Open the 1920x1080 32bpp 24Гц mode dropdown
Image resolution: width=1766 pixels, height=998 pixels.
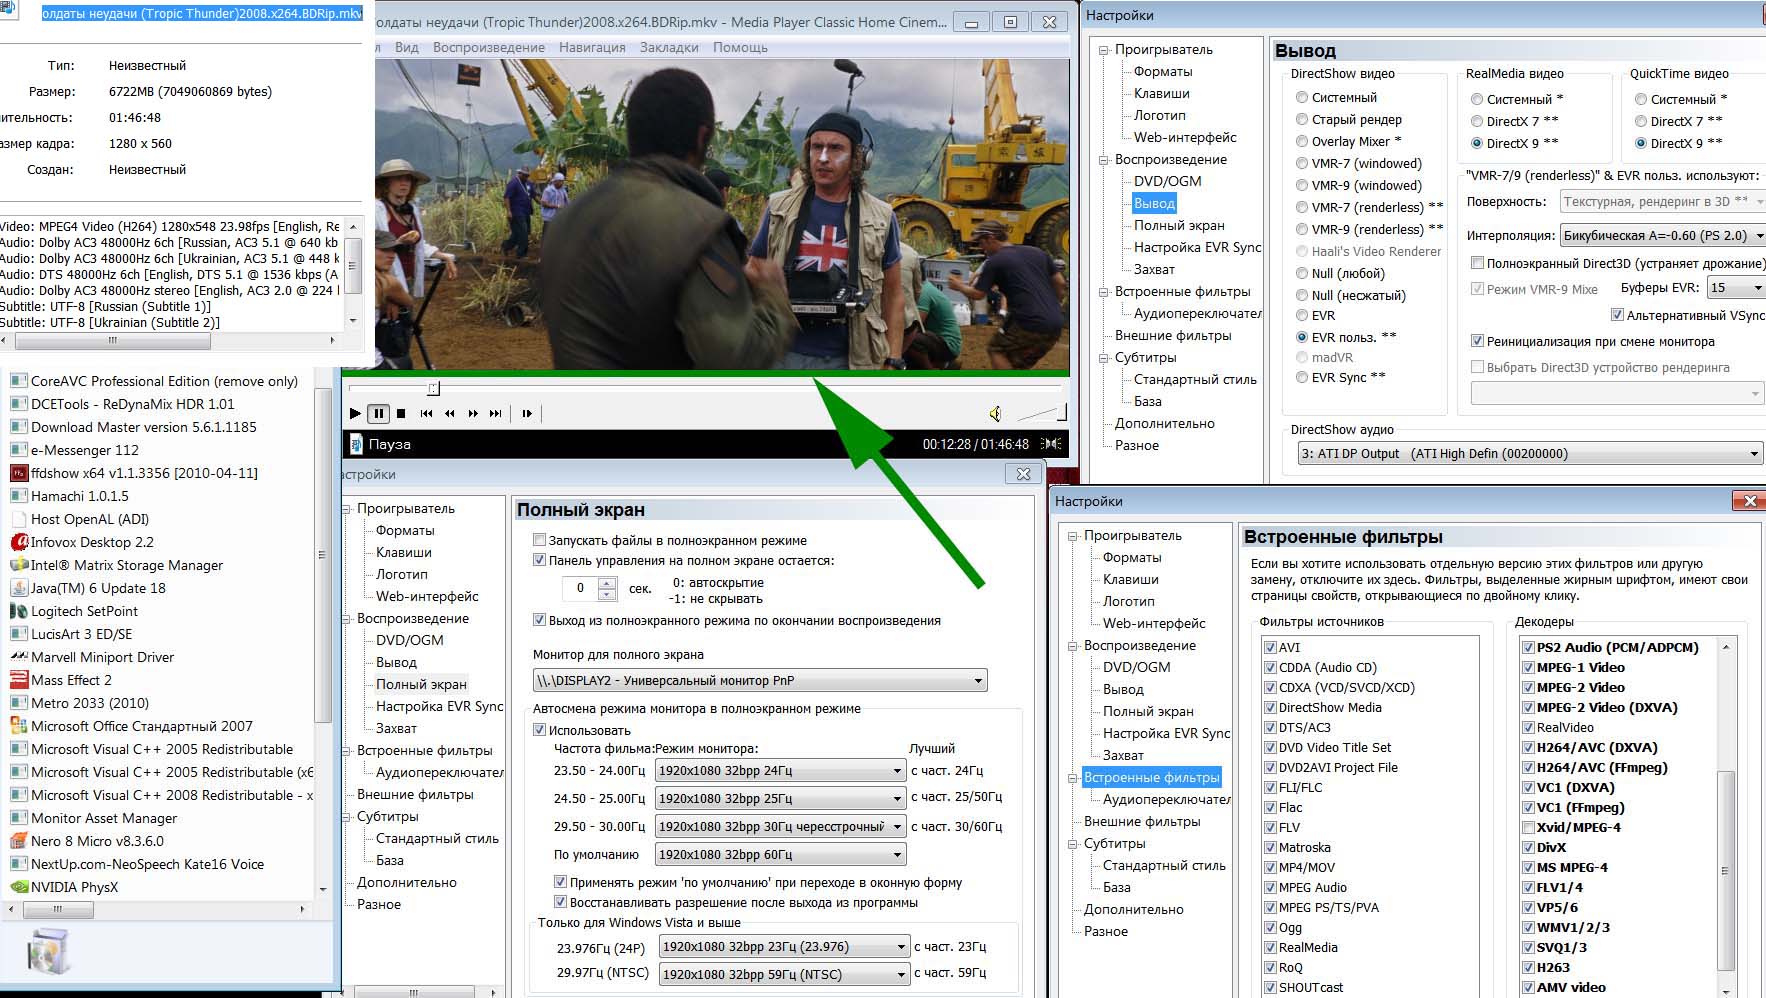coord(780,770)
